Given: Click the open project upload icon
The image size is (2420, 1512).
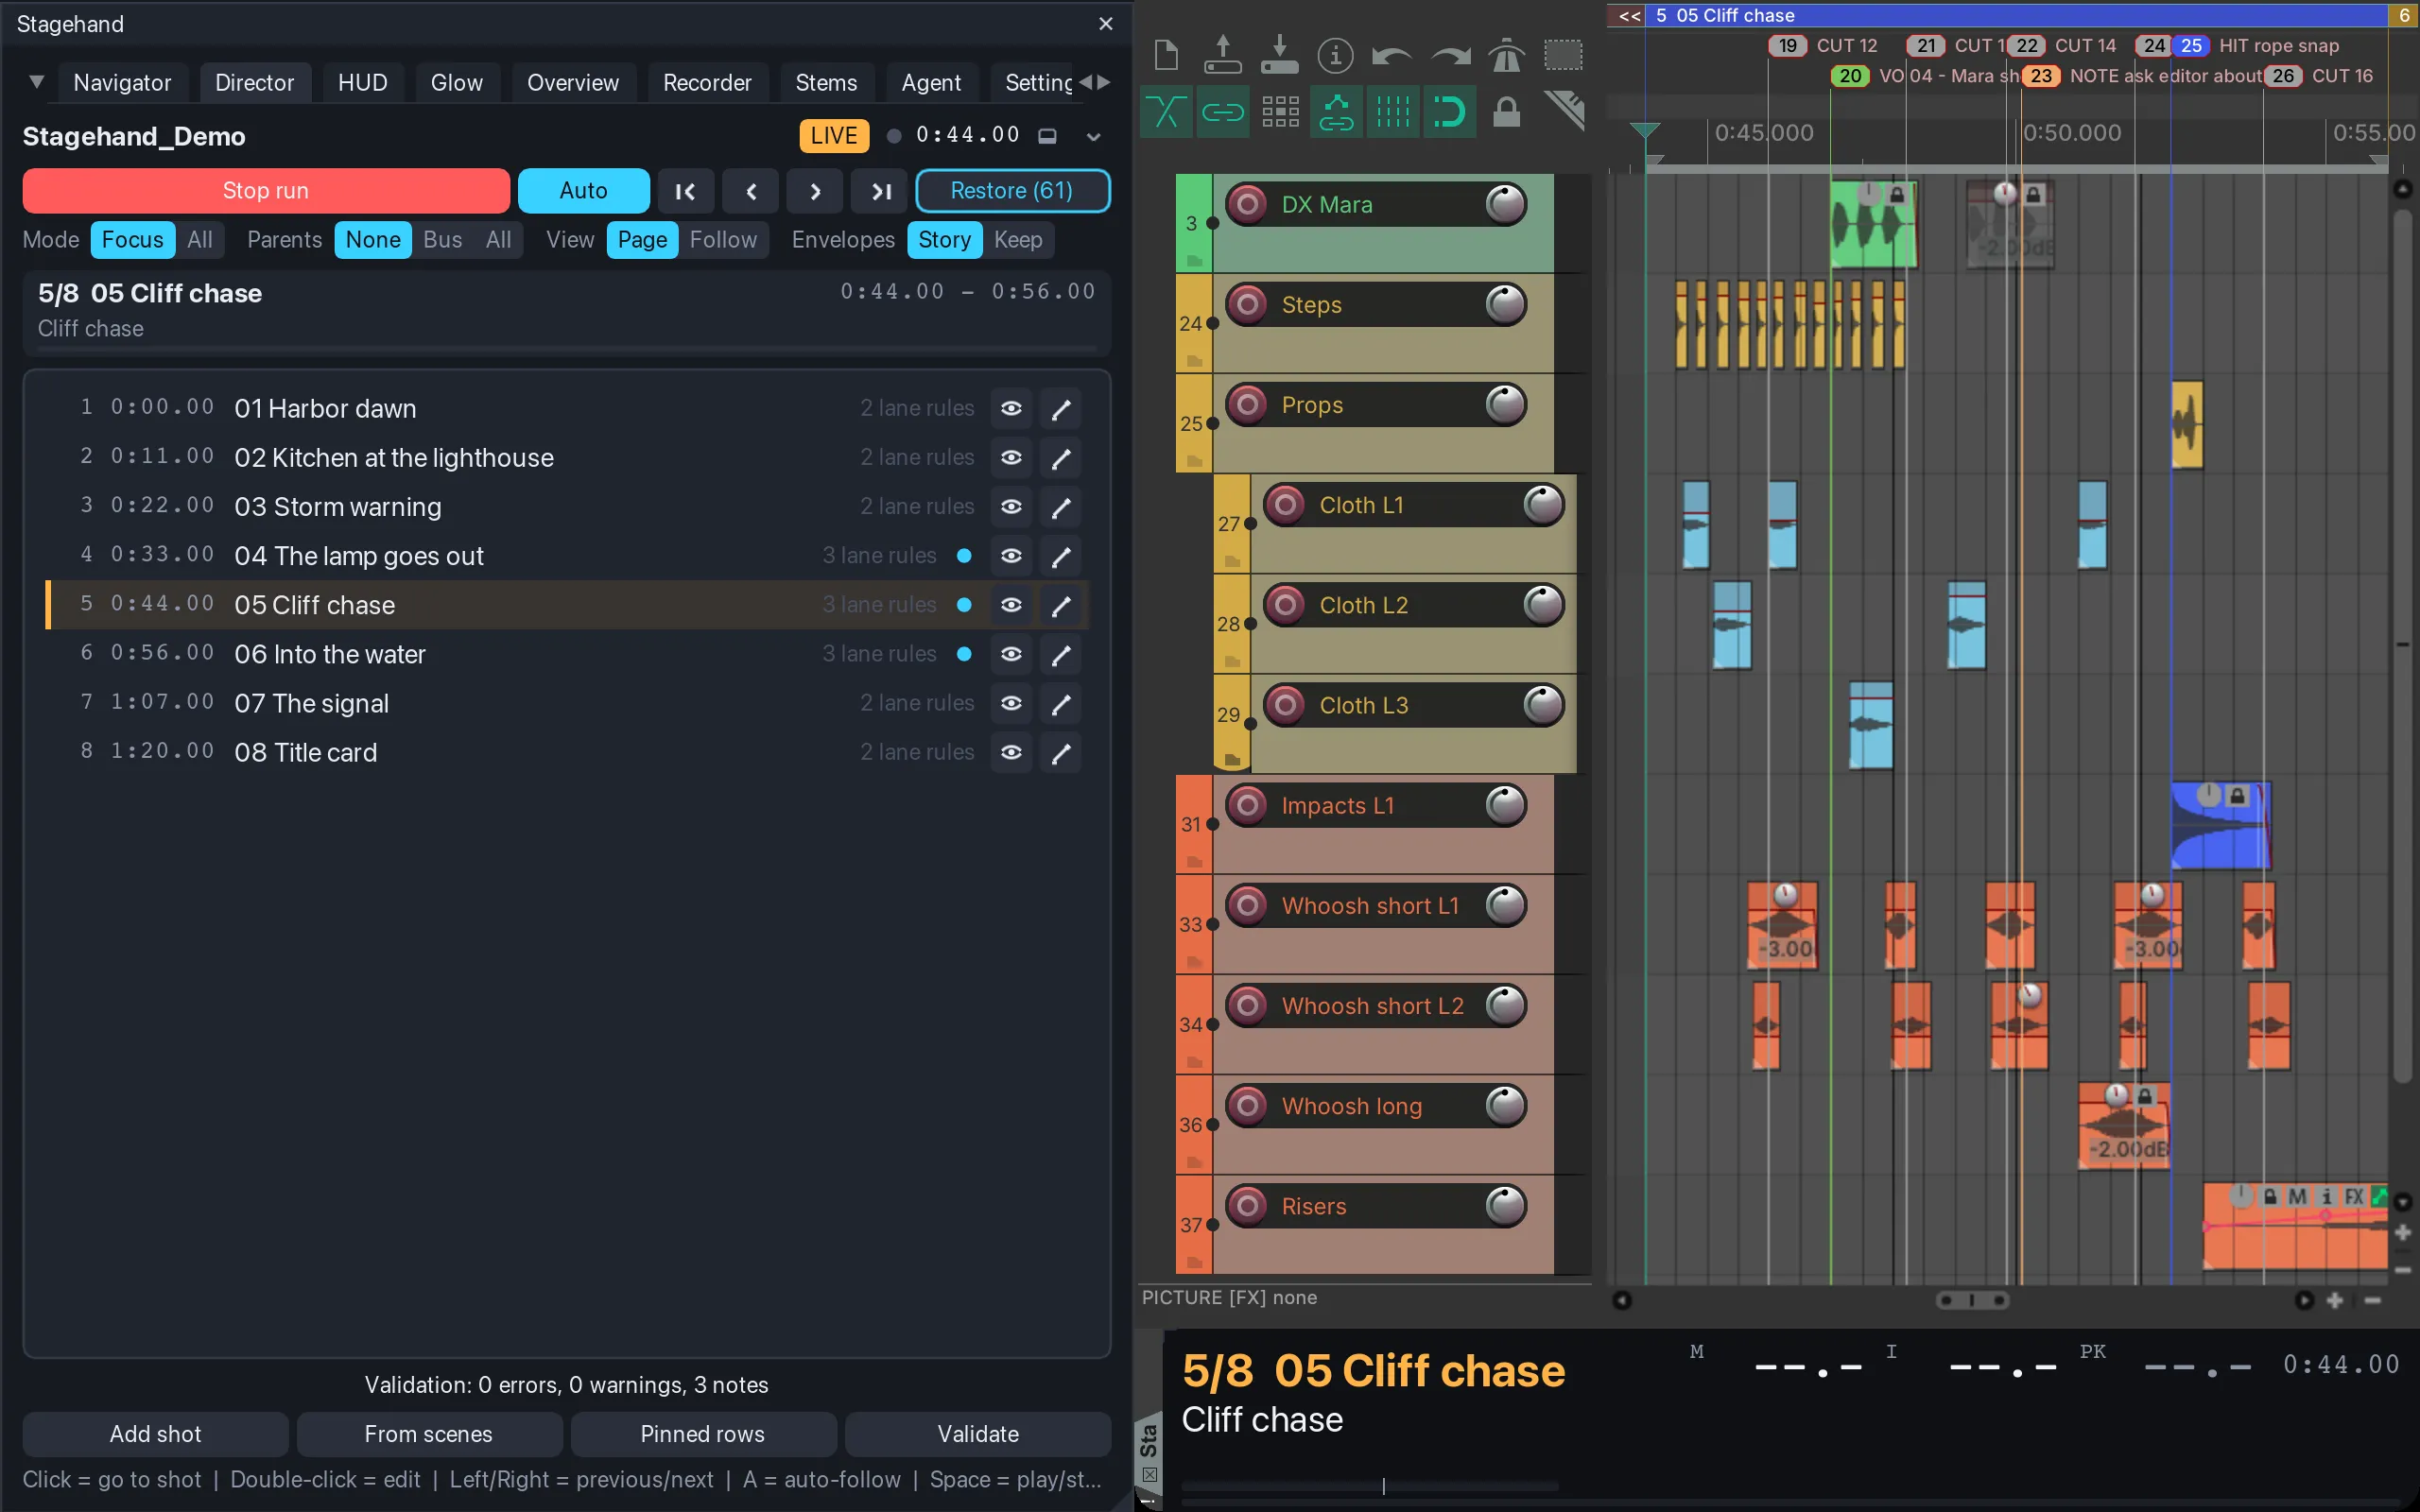Looking at the screenshot, I should 1222,55.
